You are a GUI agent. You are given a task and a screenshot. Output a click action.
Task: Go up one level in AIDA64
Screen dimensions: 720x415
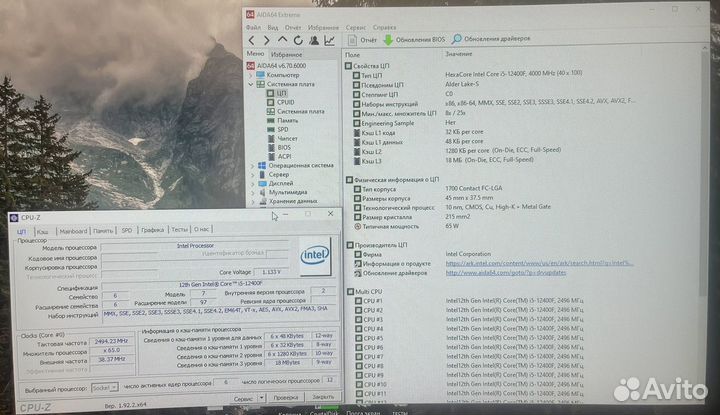(x=282, y=40)
